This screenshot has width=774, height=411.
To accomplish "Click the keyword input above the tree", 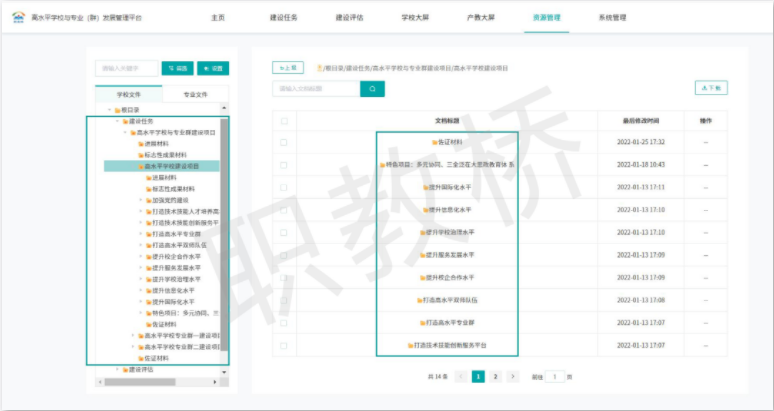I will coord(127,69).
